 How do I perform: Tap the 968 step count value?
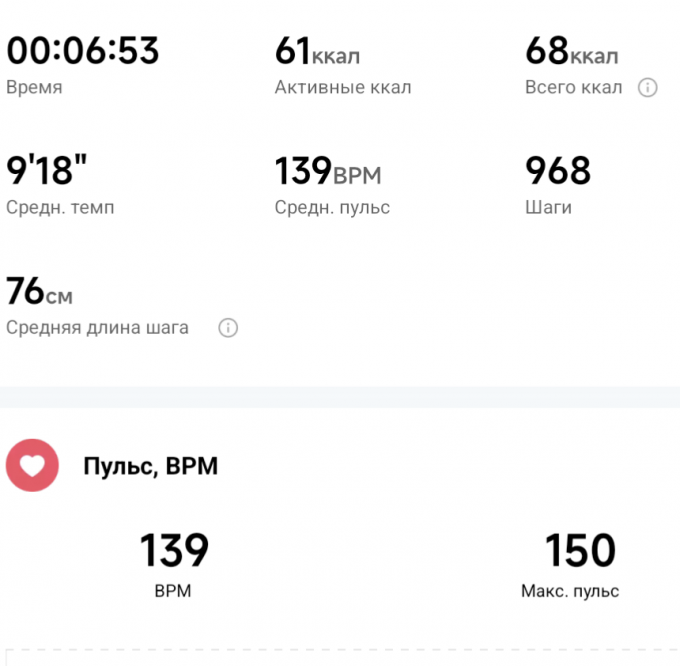(x=558, y=171)
